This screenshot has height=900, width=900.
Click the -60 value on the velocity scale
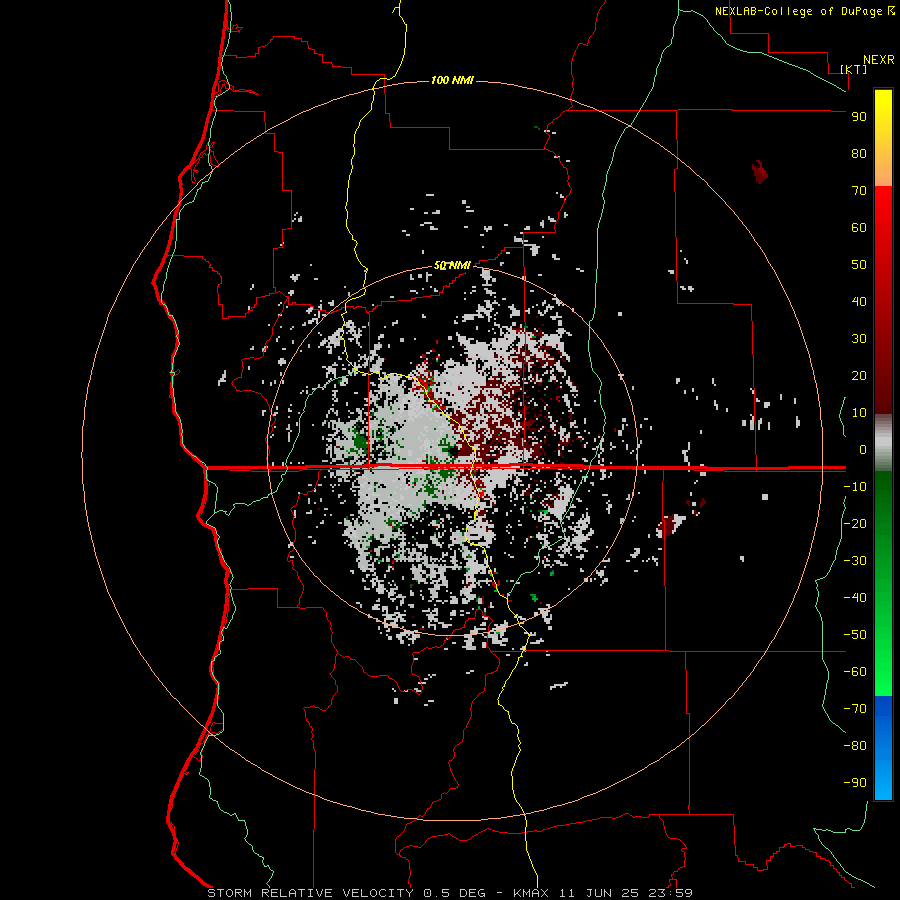coord(855,672)
